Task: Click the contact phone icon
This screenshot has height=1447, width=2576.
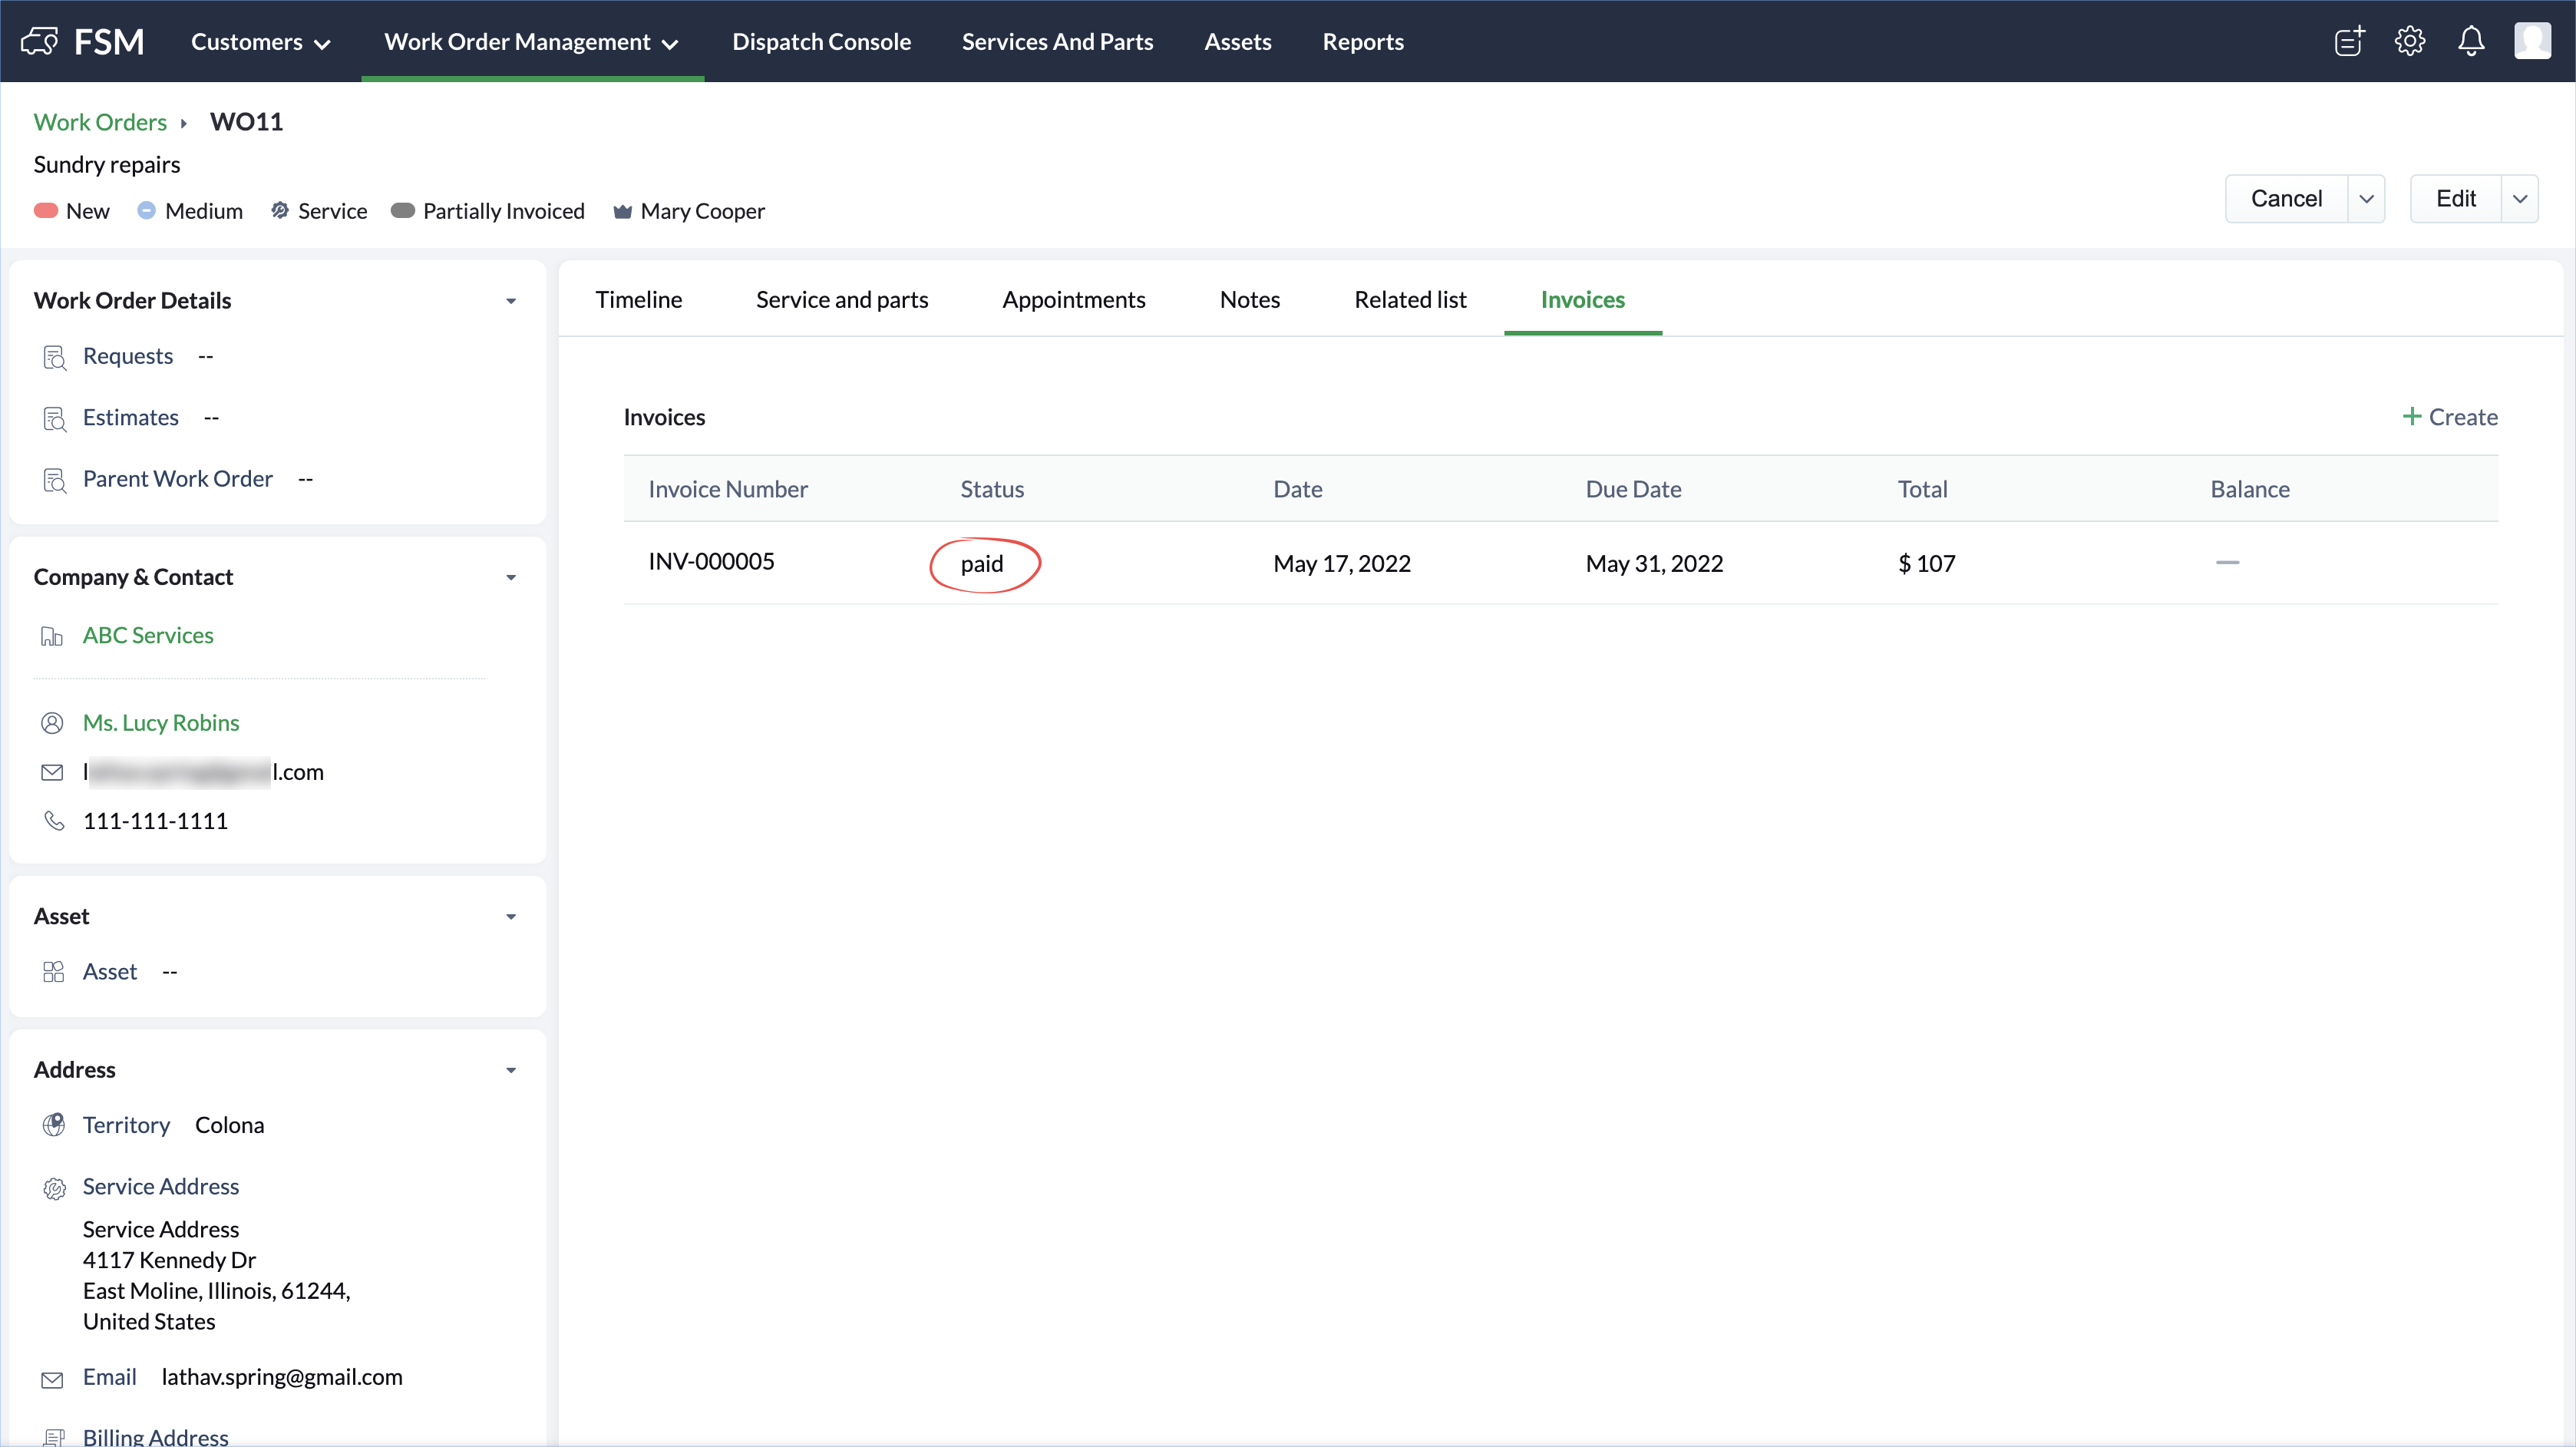Action: 54,821
